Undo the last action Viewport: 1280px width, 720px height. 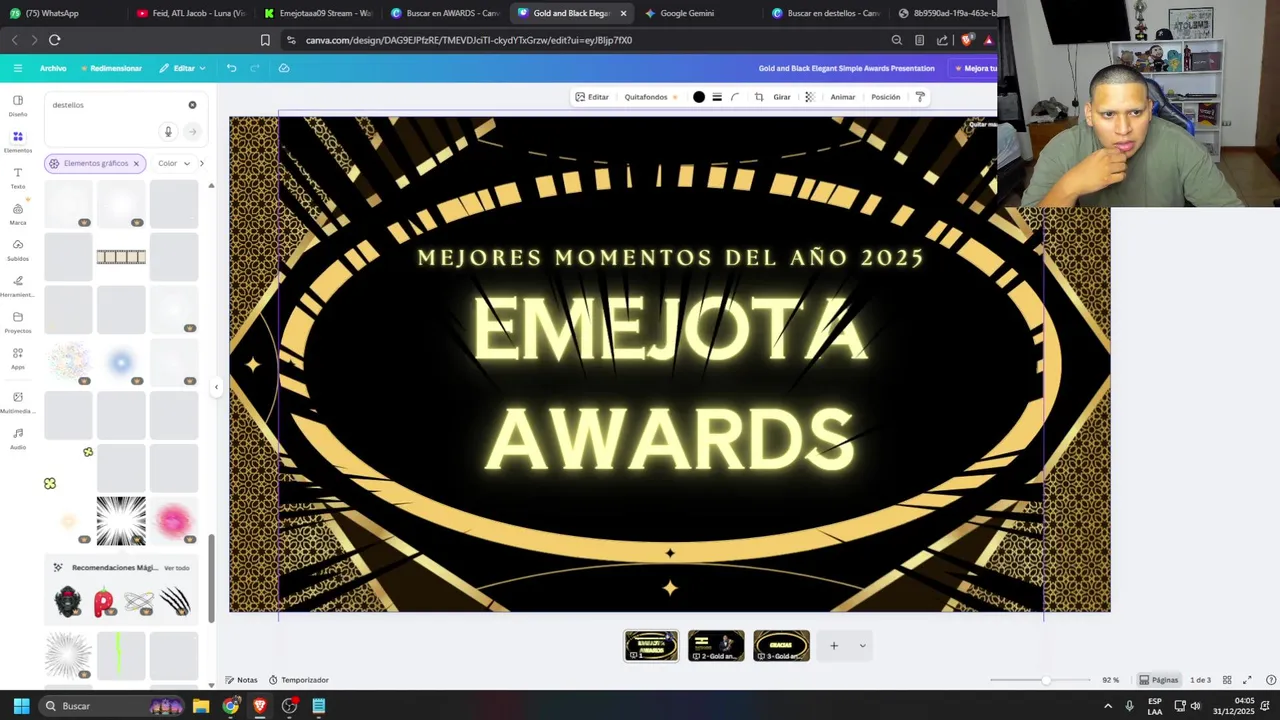[231, 68]
